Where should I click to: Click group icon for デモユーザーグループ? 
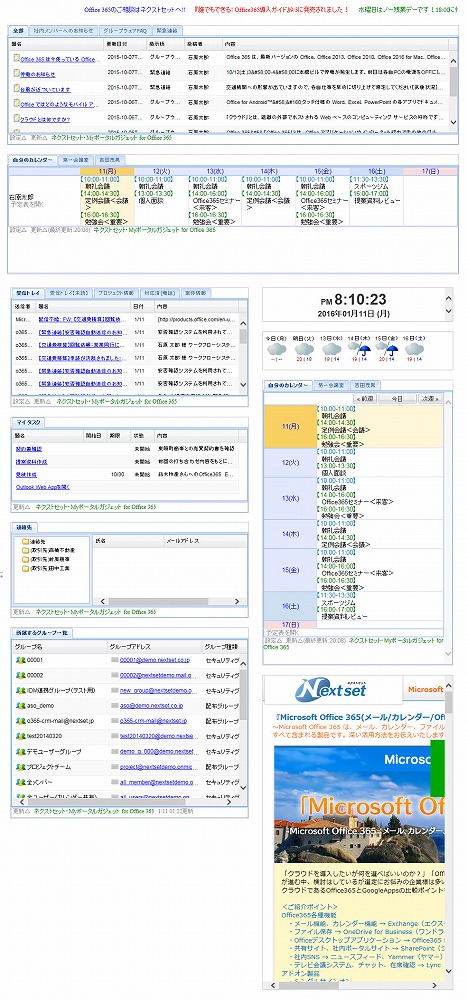click(20, 751)
